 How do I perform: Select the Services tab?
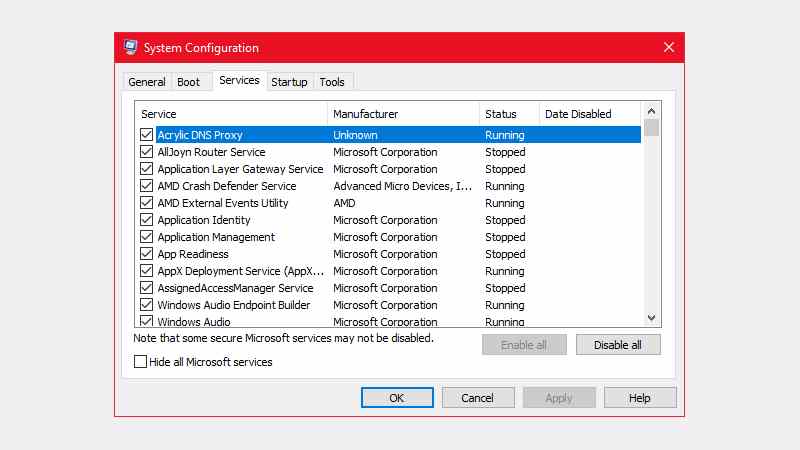(x=239, y=81)
